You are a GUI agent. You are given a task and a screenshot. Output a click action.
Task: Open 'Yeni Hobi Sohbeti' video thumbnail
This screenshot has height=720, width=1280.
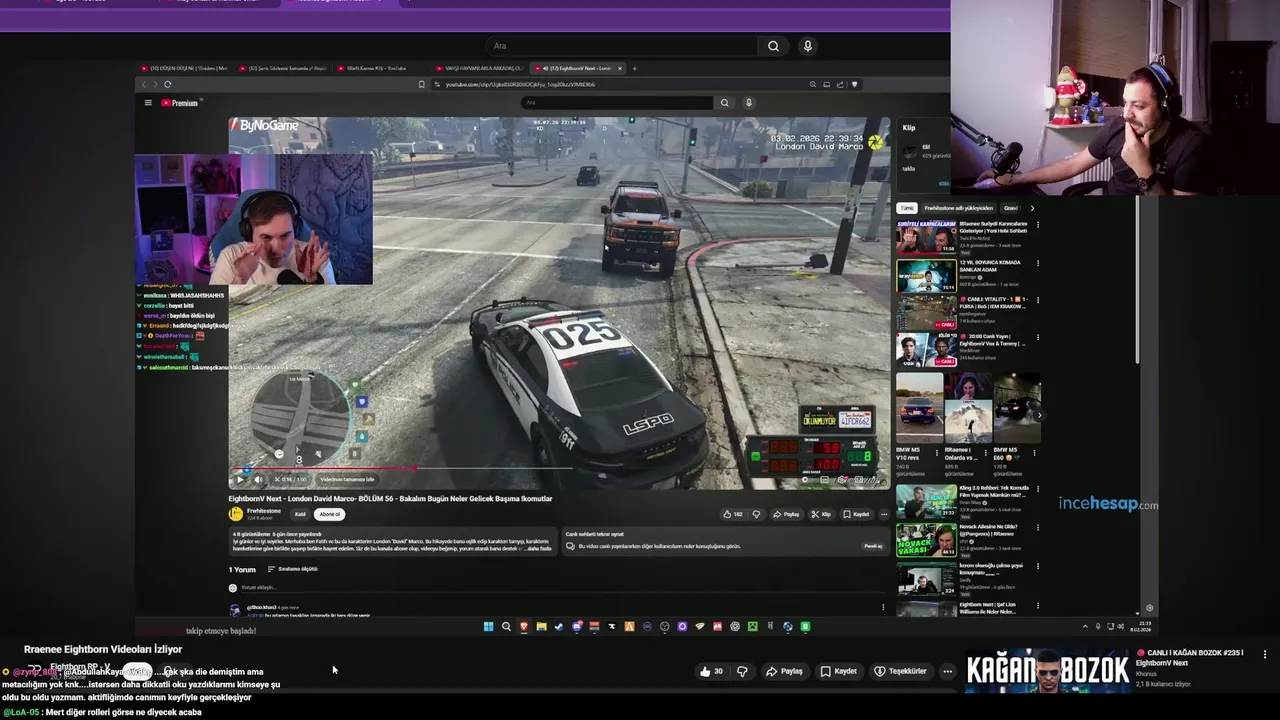coord(926,237)
